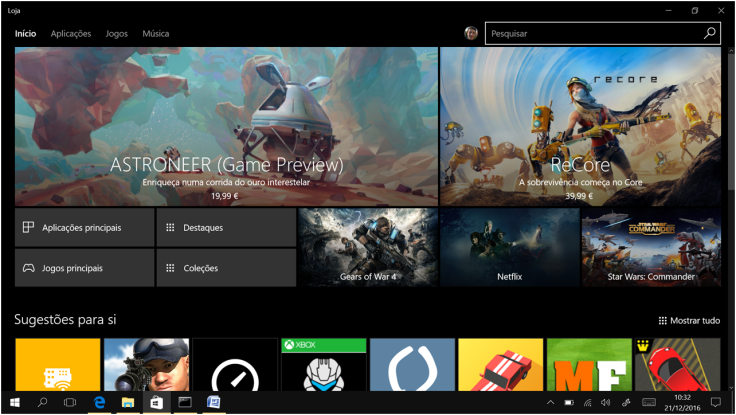736x415 pixels.
Task: Open Star Wars: Commander tile
Action: [x=651, y=247]
